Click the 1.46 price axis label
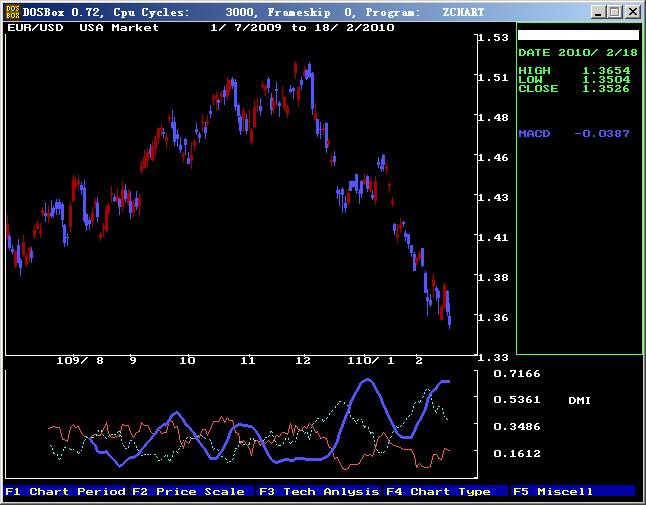The height and width of the screenshot is (505, 646). [x=493, y=157]
